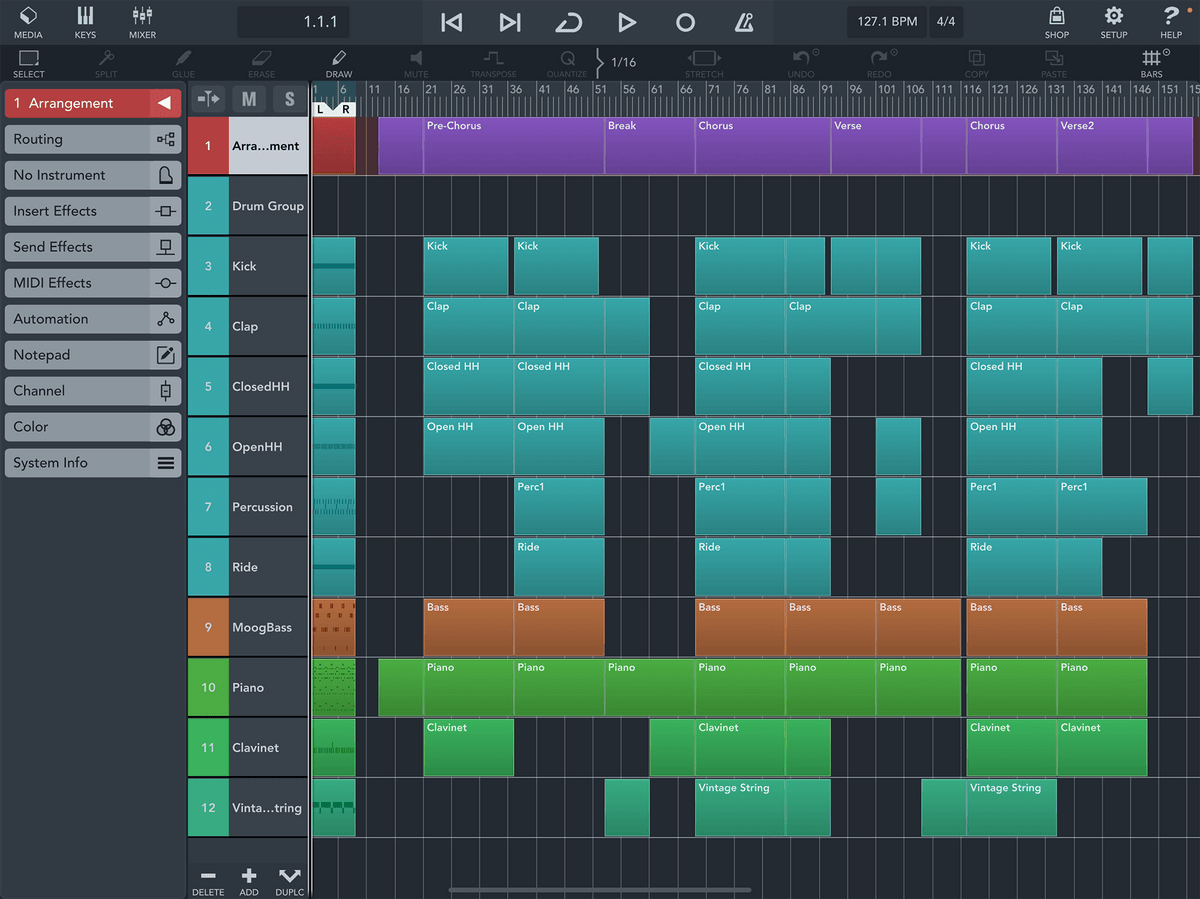Select the Glue tool
The height and width of the screenshot is (899, 1200).
pos(183,63)
